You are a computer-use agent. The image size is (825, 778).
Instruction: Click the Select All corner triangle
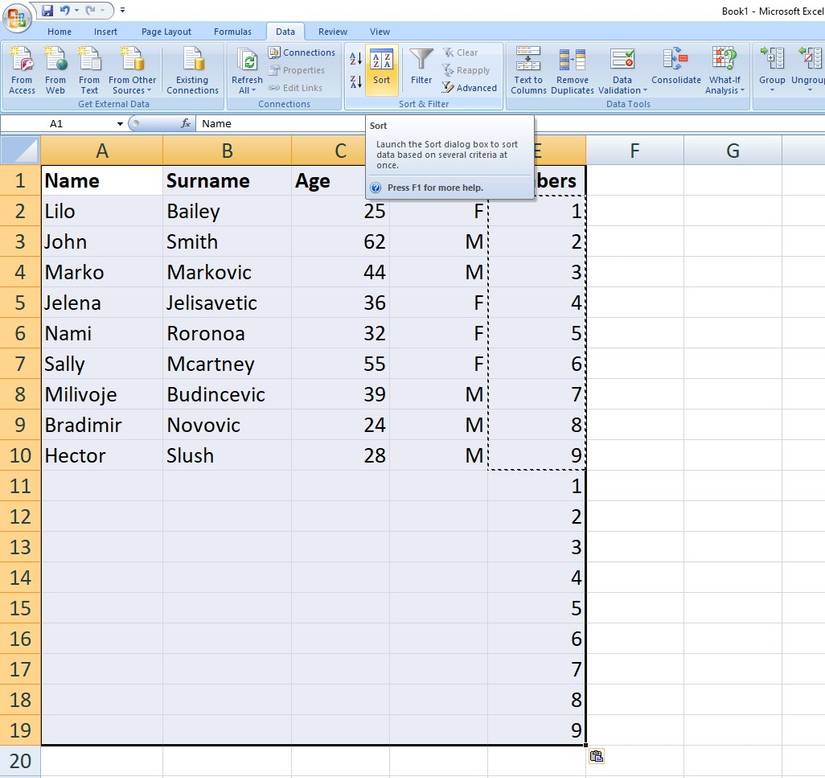coord(21,151)
